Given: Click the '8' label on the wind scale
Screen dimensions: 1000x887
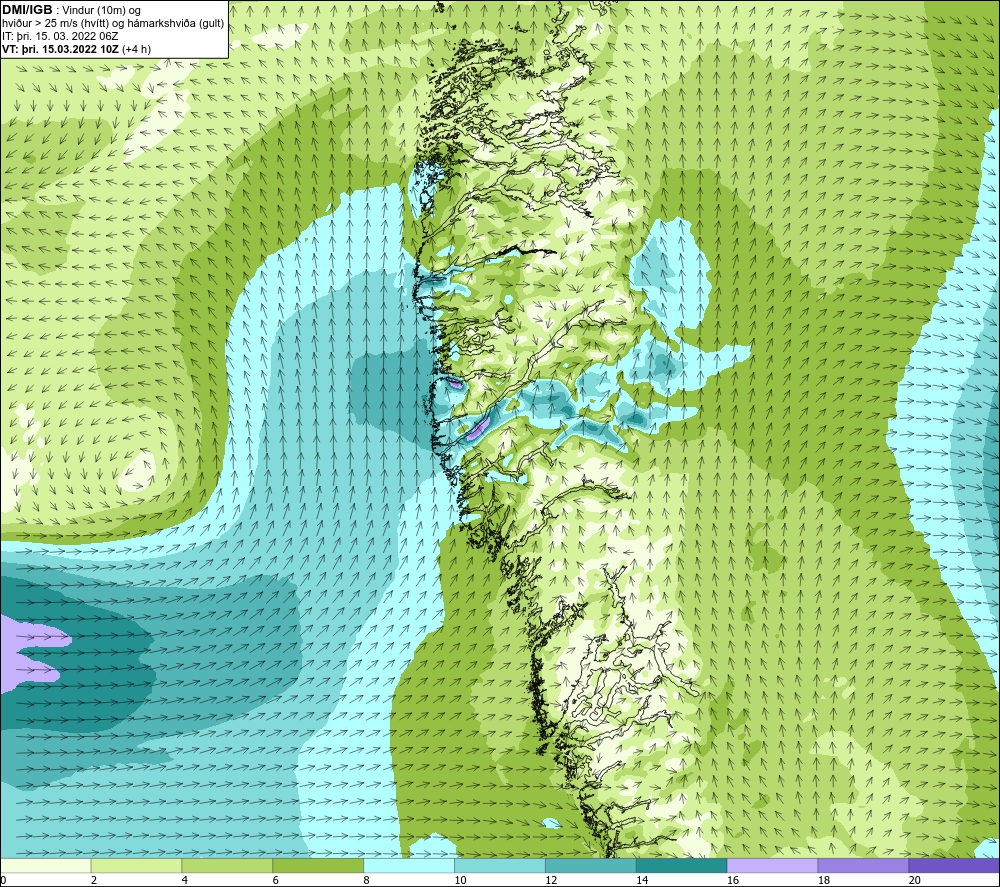Looking at the screenshot, I should (x=367, y=880).
